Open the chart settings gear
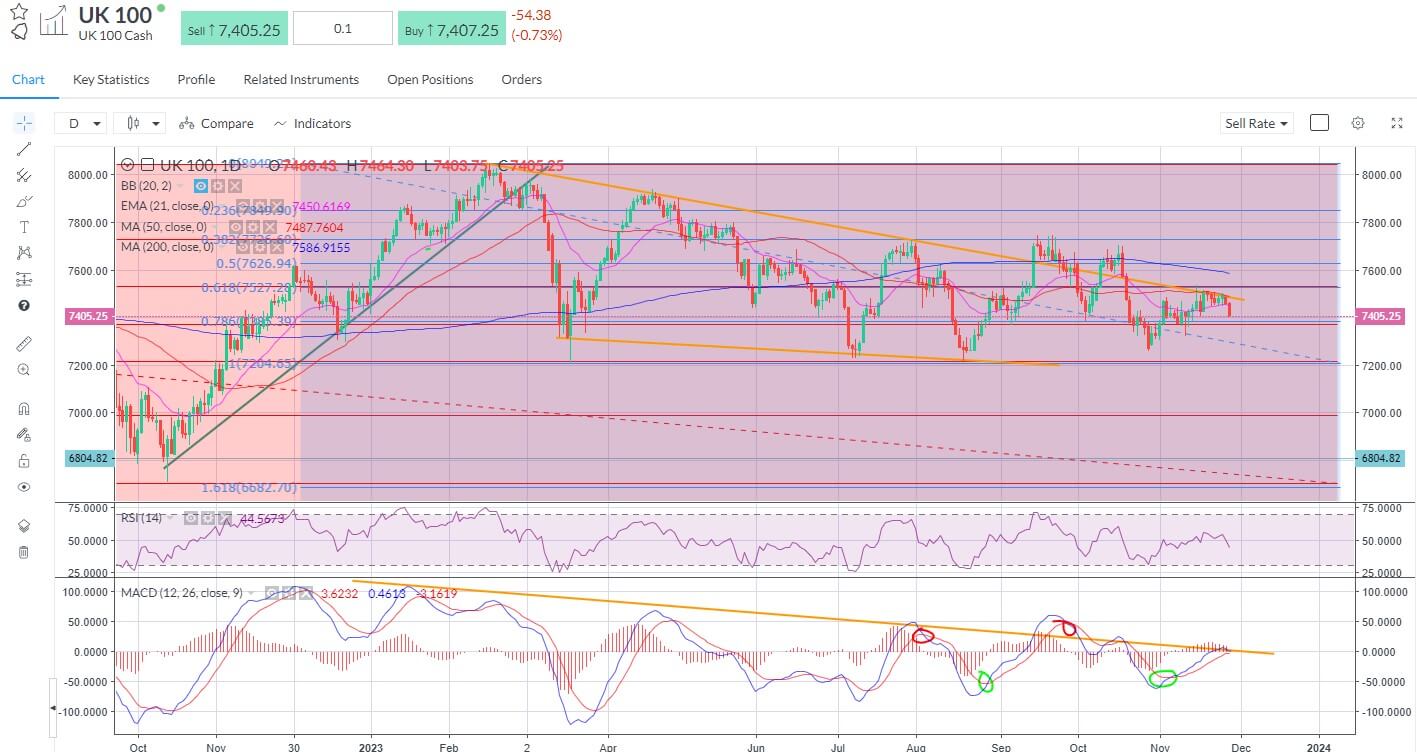The width and height of the screenshot is (1417, 752). click(1357, 122)
